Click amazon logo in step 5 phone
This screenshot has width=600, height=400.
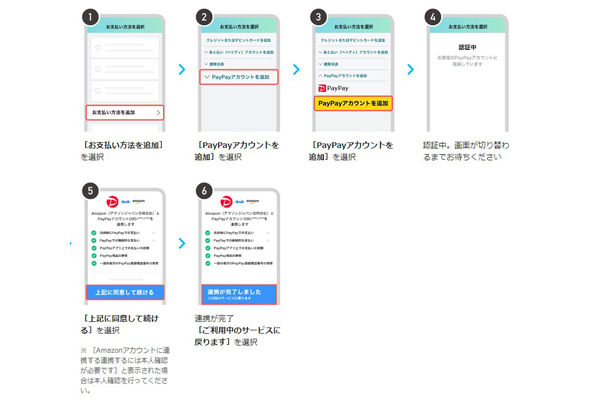139,201
